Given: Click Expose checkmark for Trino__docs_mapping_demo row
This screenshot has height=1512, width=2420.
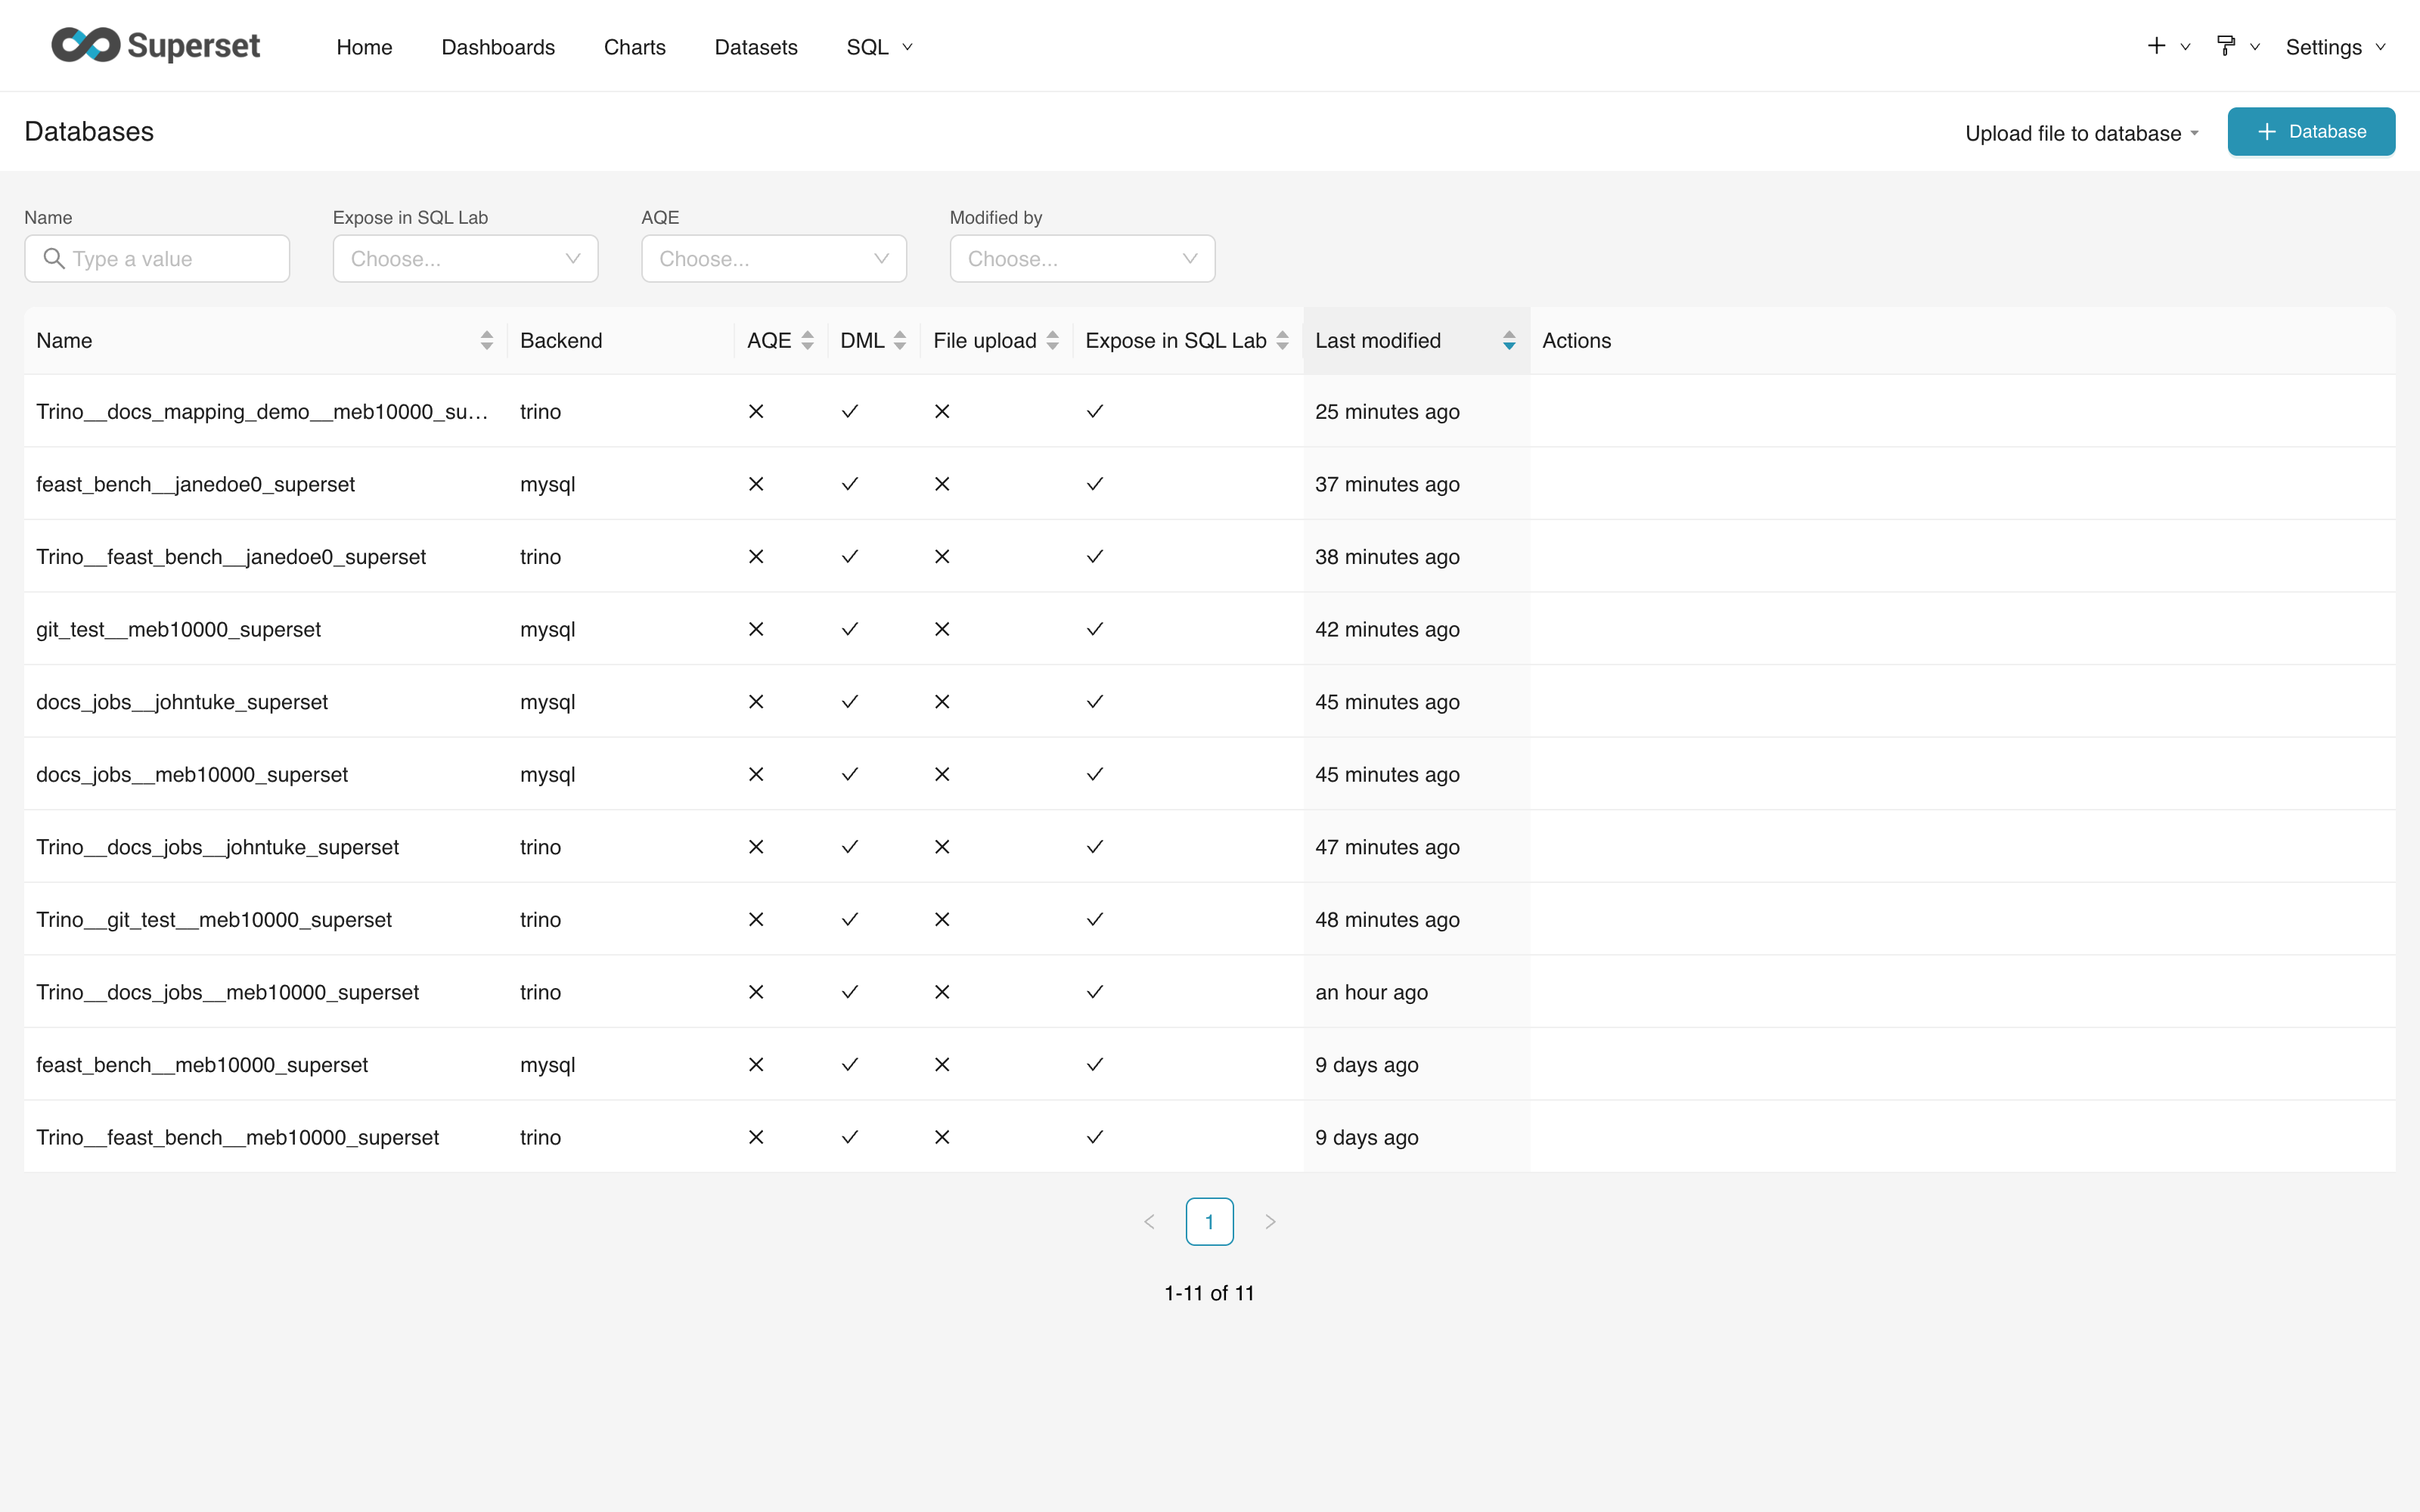Looking at the screenshot, I should (x=1095, y=411).
